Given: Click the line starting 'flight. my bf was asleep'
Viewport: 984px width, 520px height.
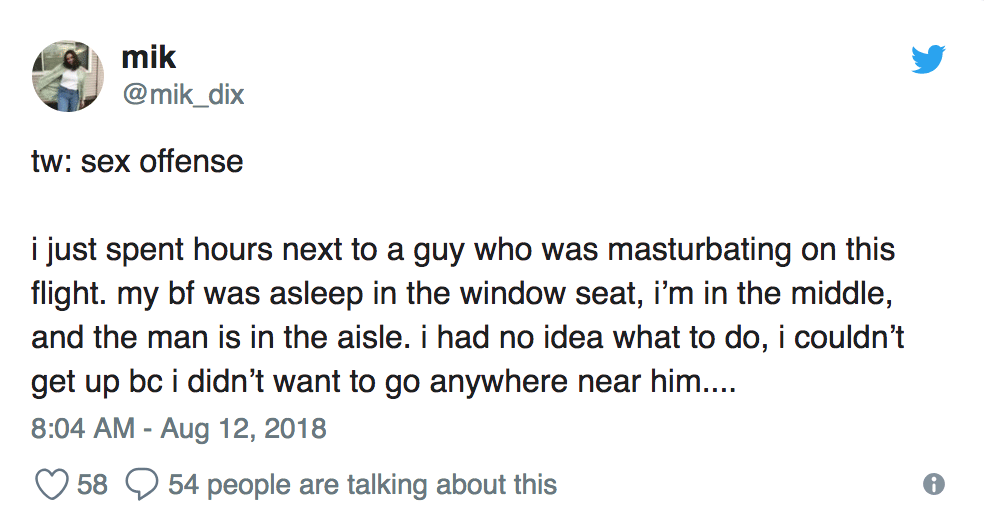Looking at the screenshot, I should pyautogui.click(x=462, y=294).
